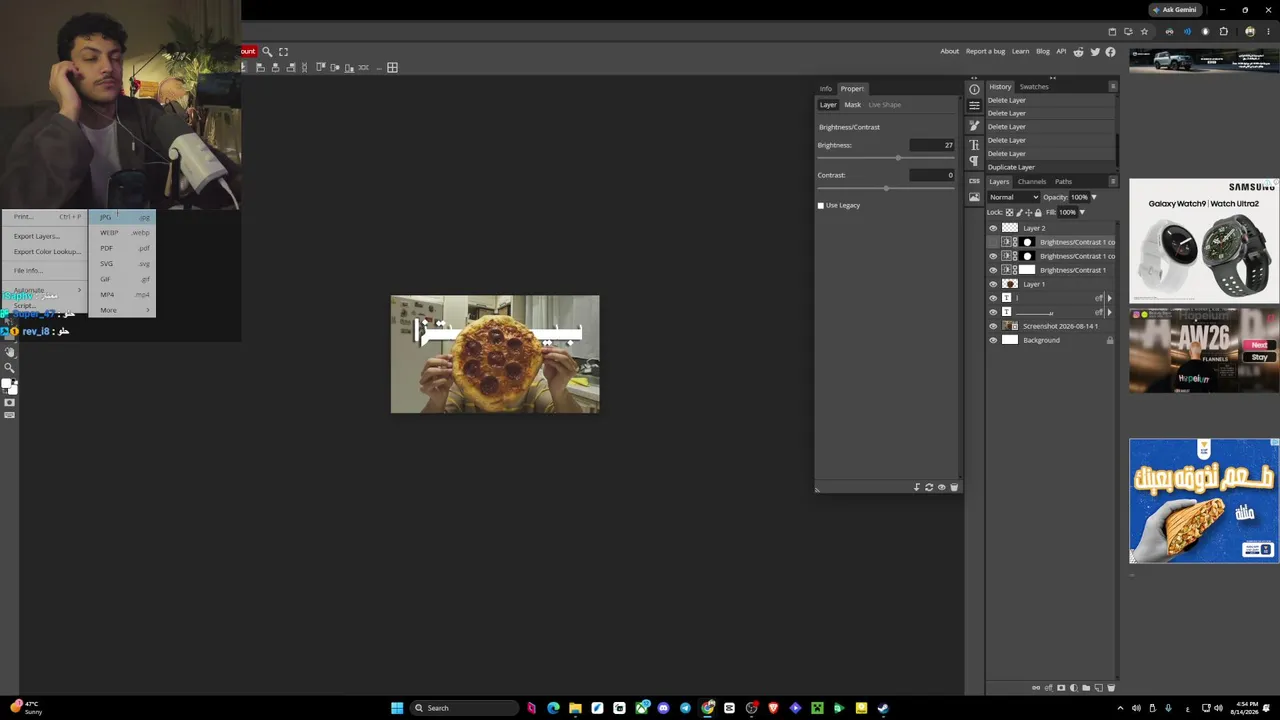Open the Blog link
1280x720 pixels.
[x=1043, y=52]
